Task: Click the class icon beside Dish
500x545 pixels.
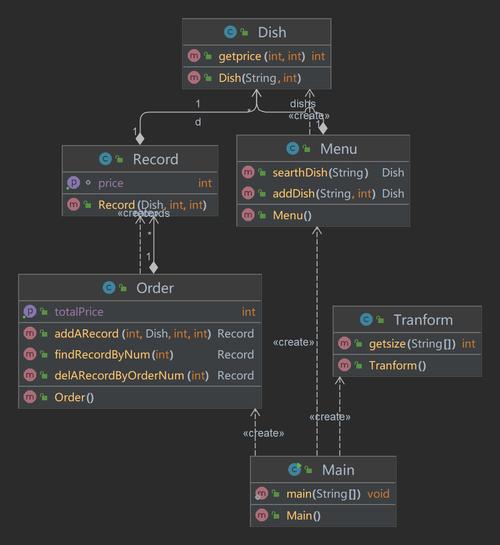Action: [230, 32]
